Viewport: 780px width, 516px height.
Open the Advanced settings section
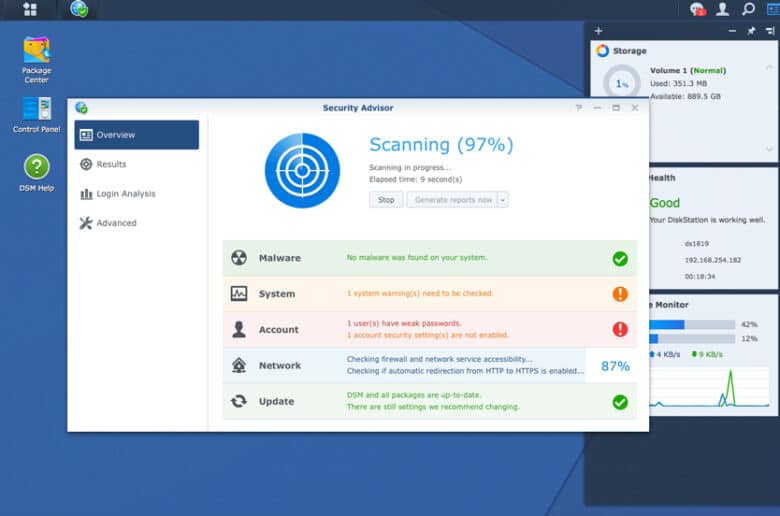coord(137,223)
